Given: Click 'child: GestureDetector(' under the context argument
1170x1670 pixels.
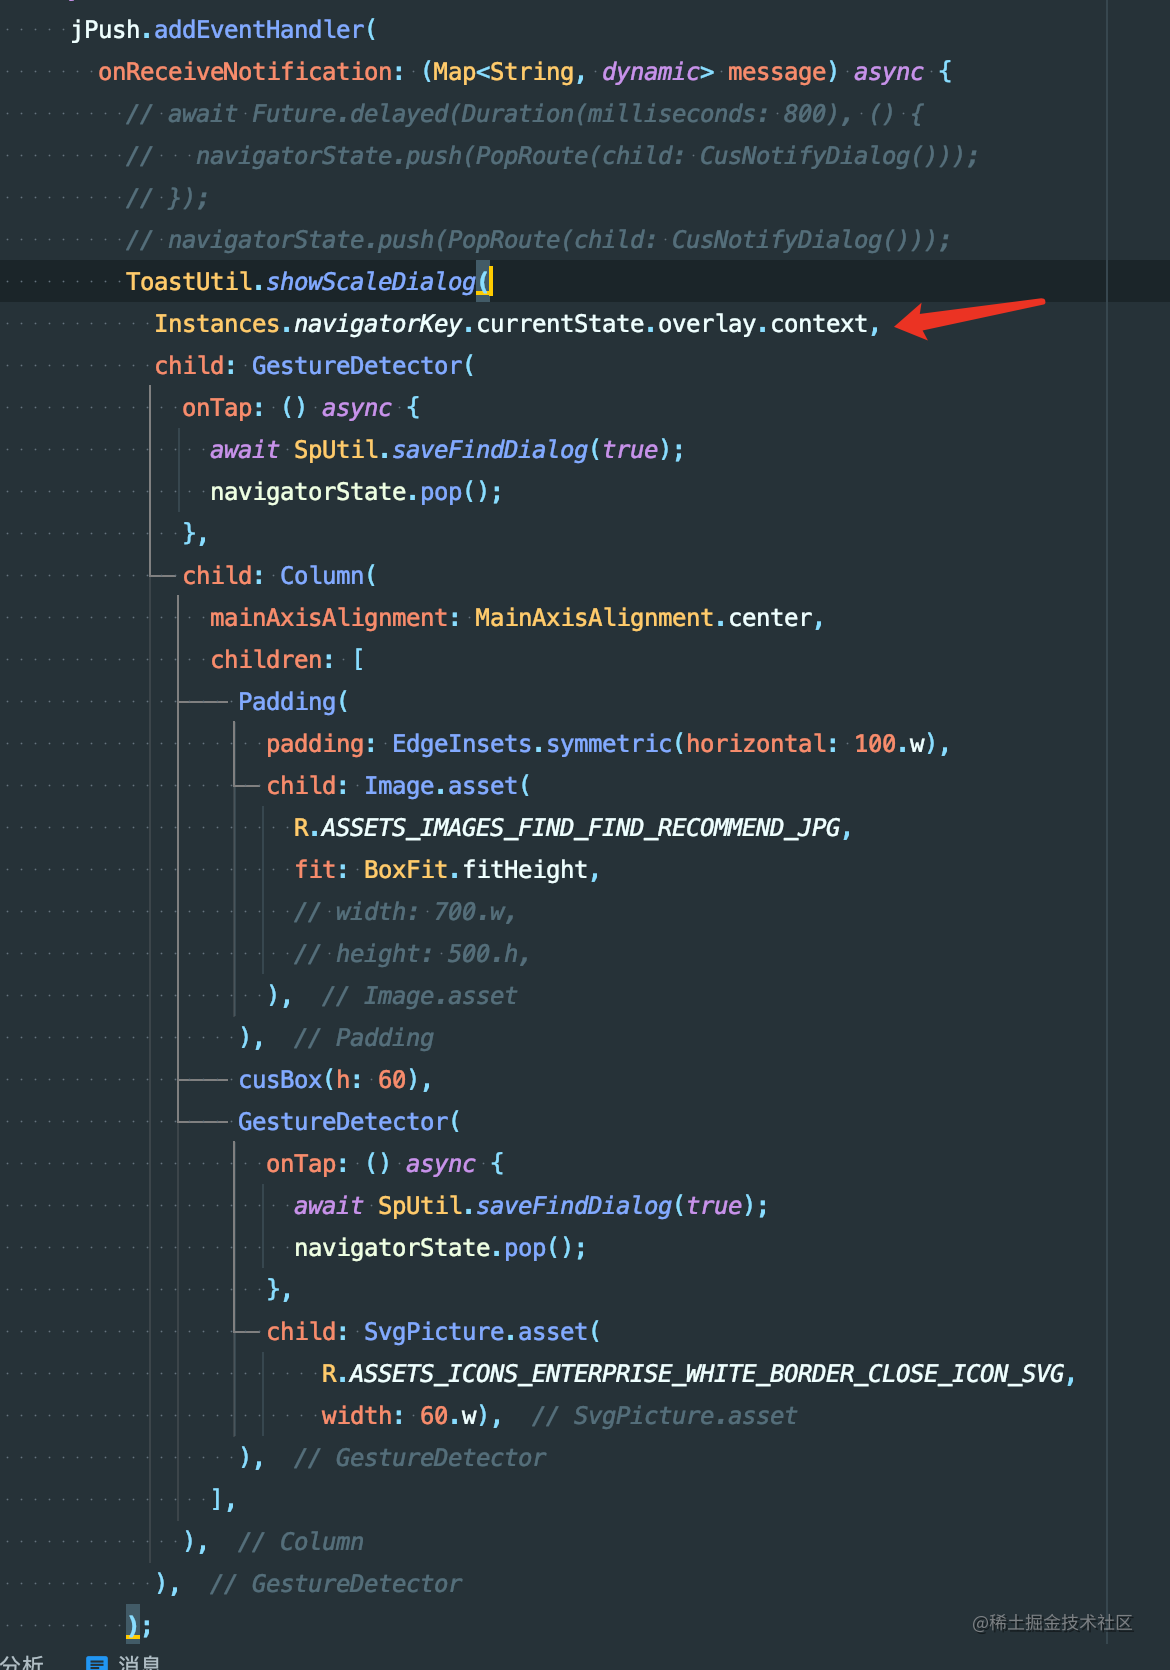Looking at the screenshot, I should coord(314,366).
